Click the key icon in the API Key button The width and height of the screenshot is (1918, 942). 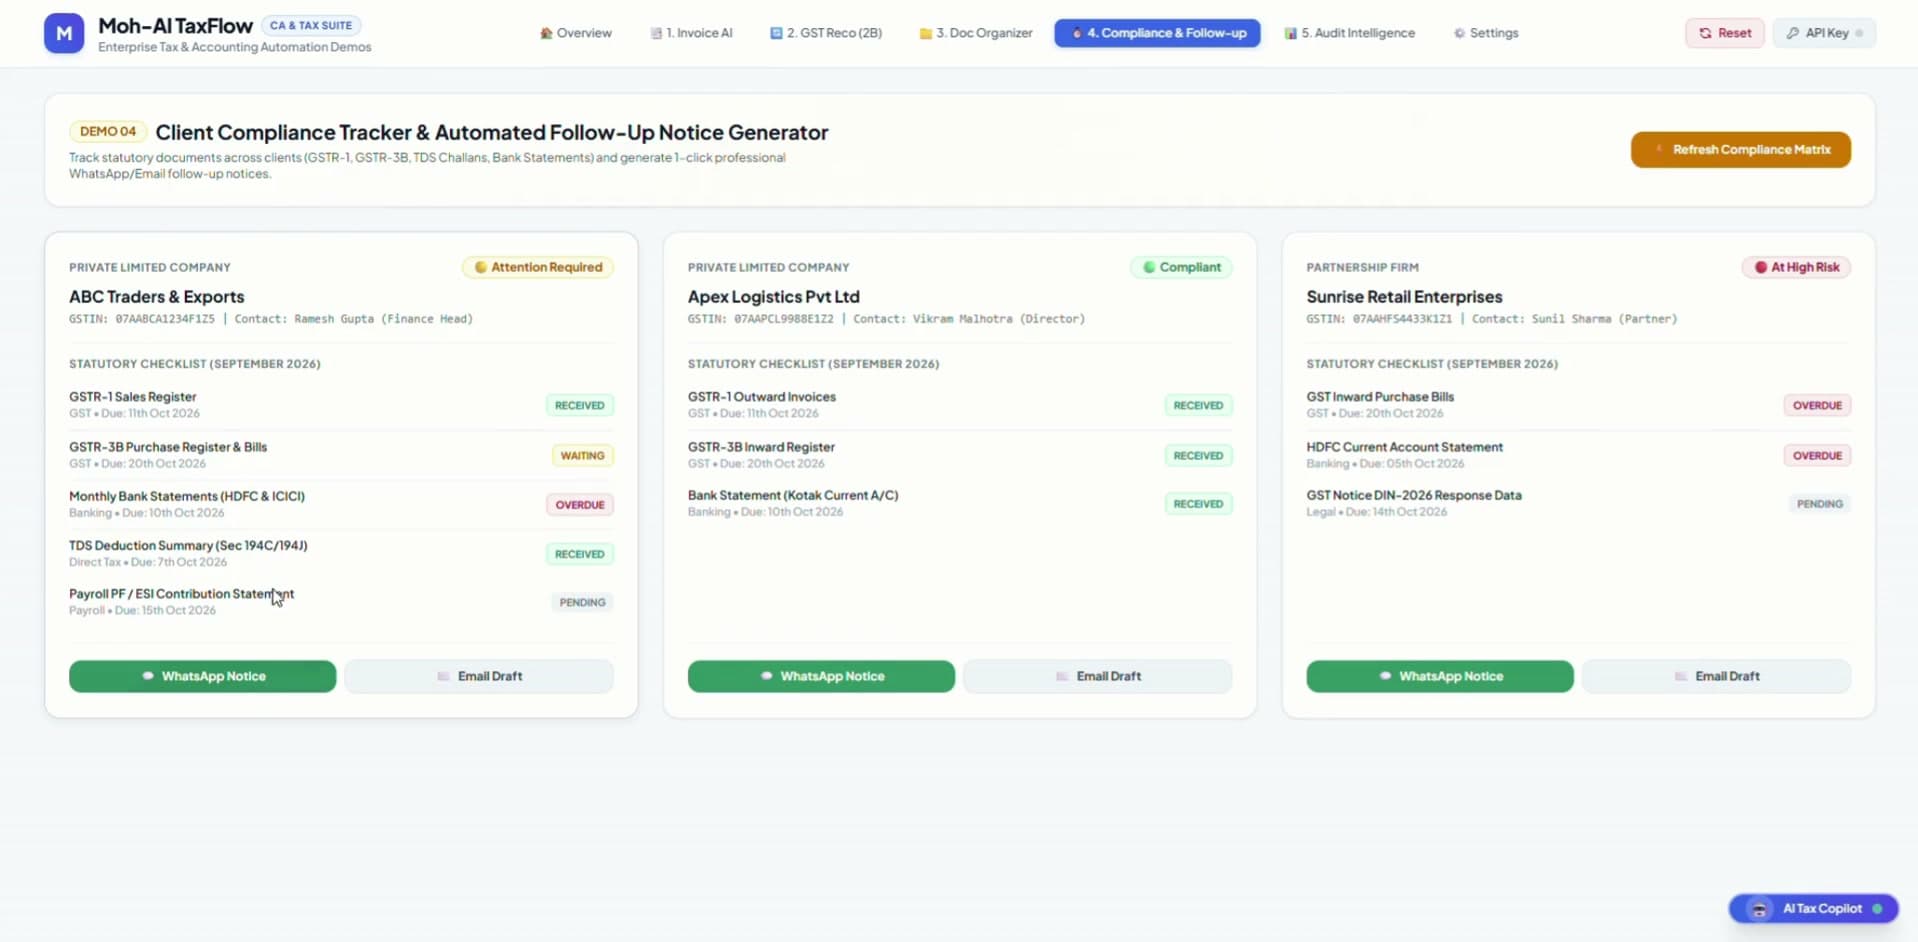pos(1792,33)
